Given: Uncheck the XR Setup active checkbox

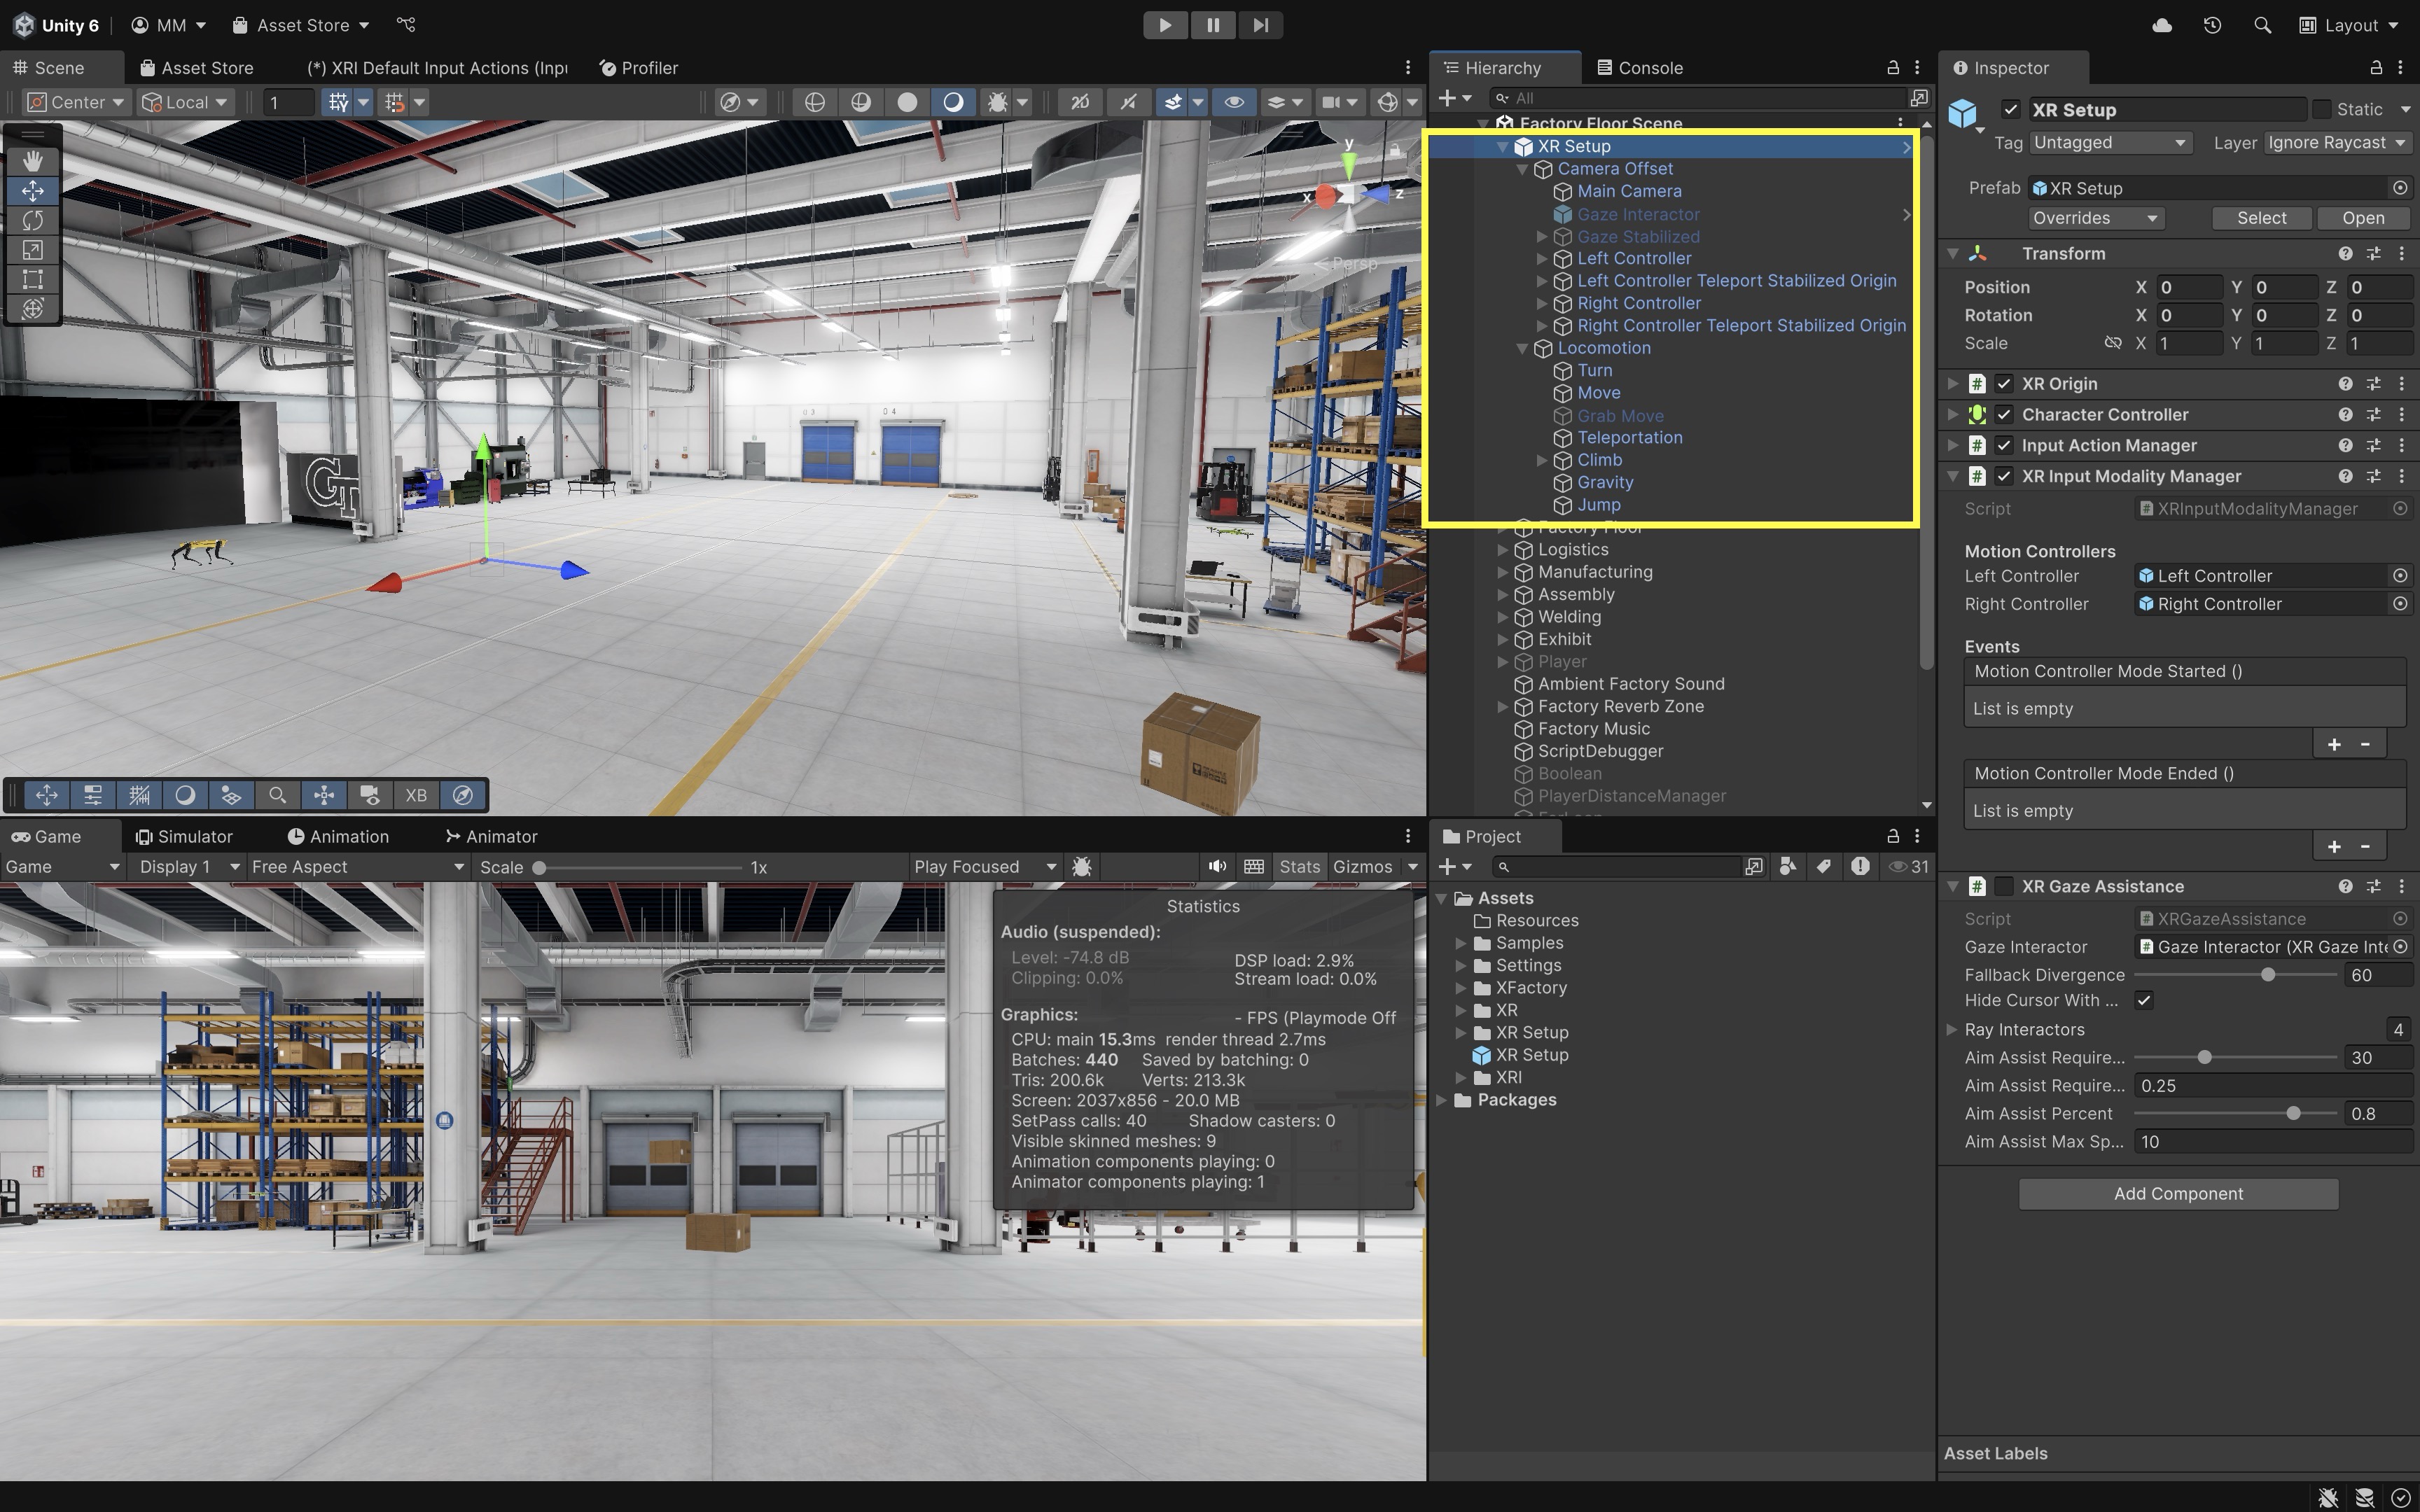Looking at the screenshot, I should [2011, 109].
